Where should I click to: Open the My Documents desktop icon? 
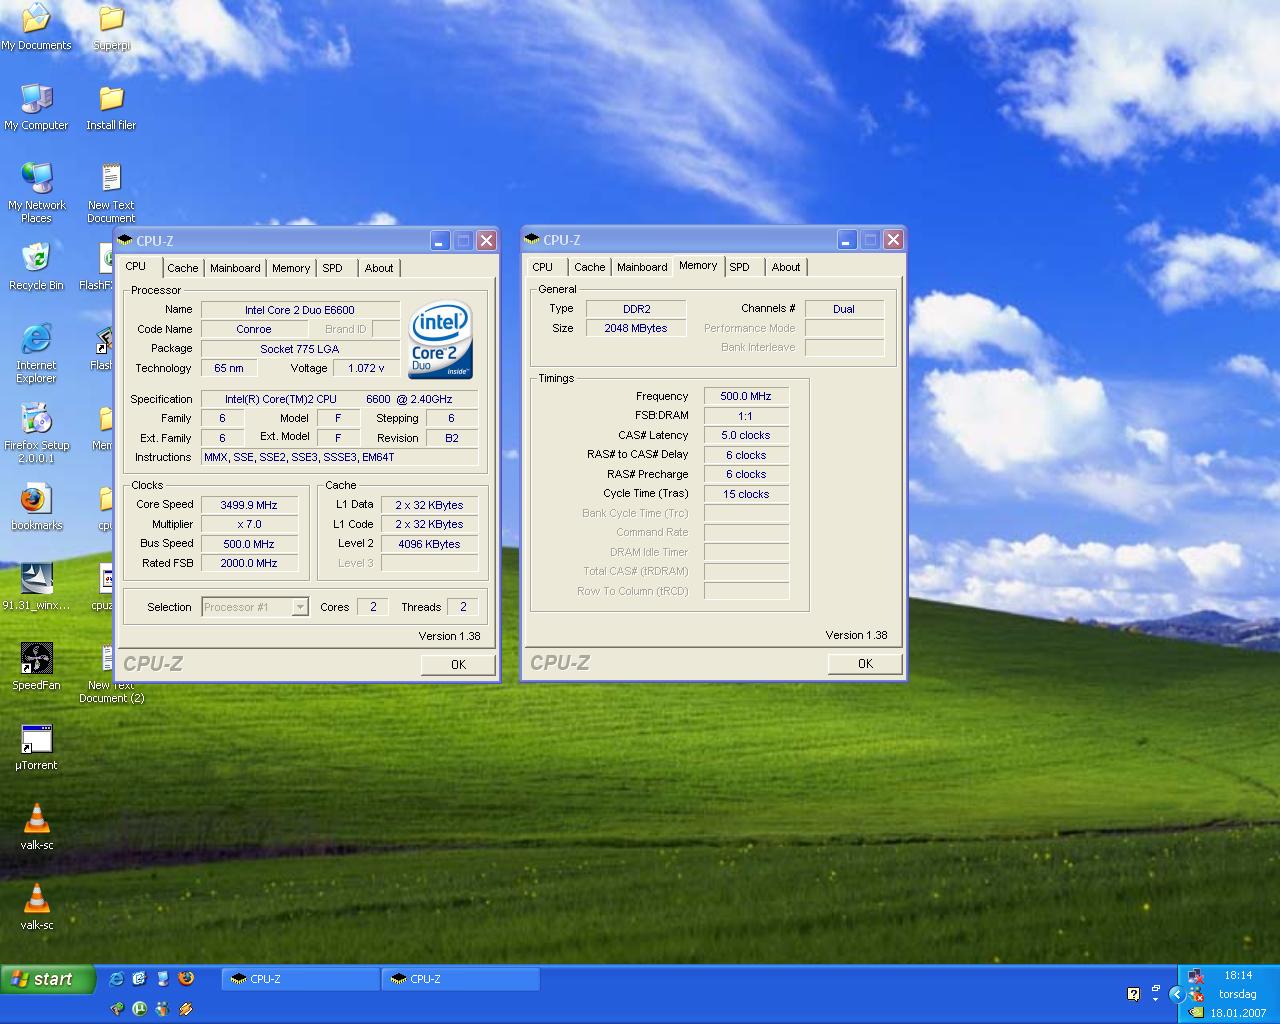click(36, 27)
